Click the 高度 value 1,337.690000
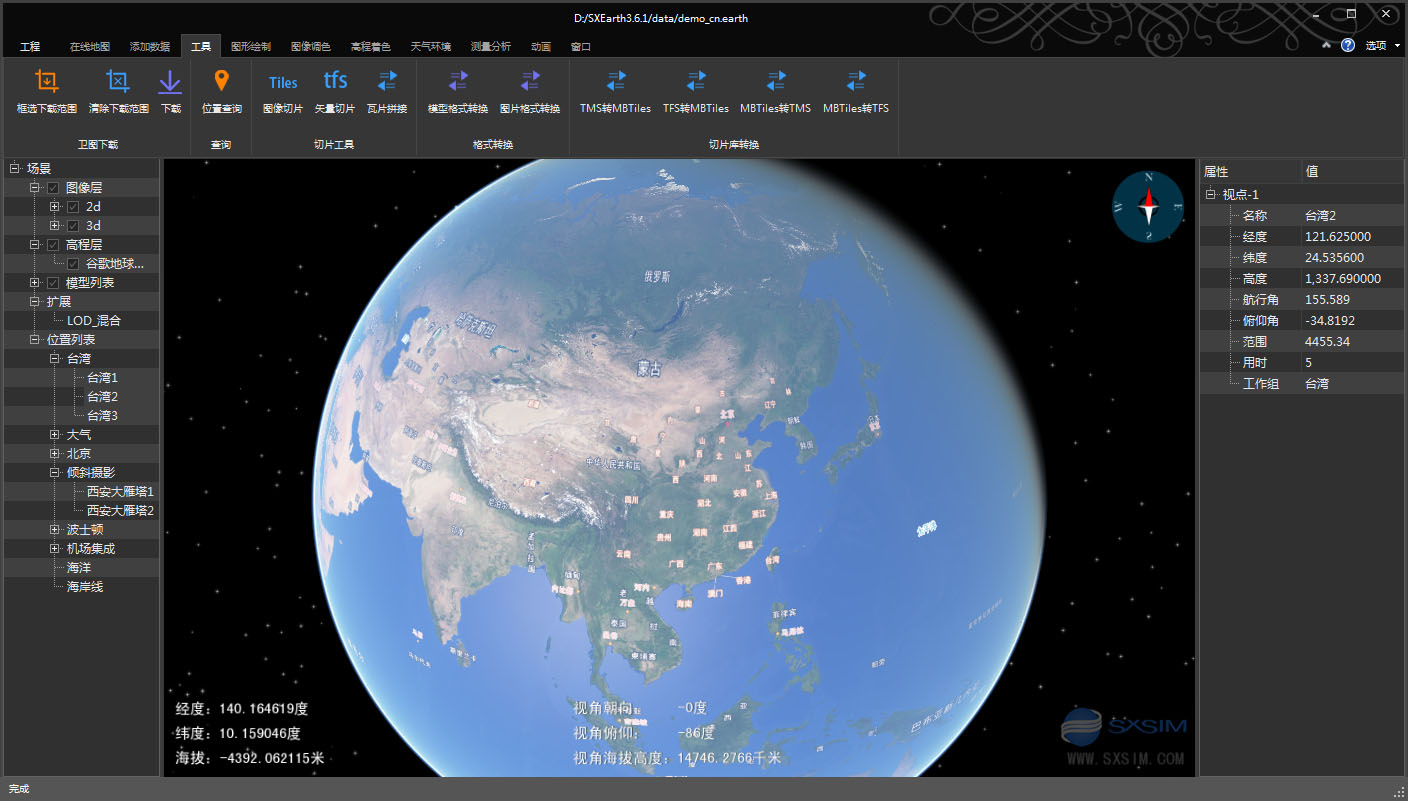Image resolution: width=1408 pixels, height=801 pixels. (1343, 278)
